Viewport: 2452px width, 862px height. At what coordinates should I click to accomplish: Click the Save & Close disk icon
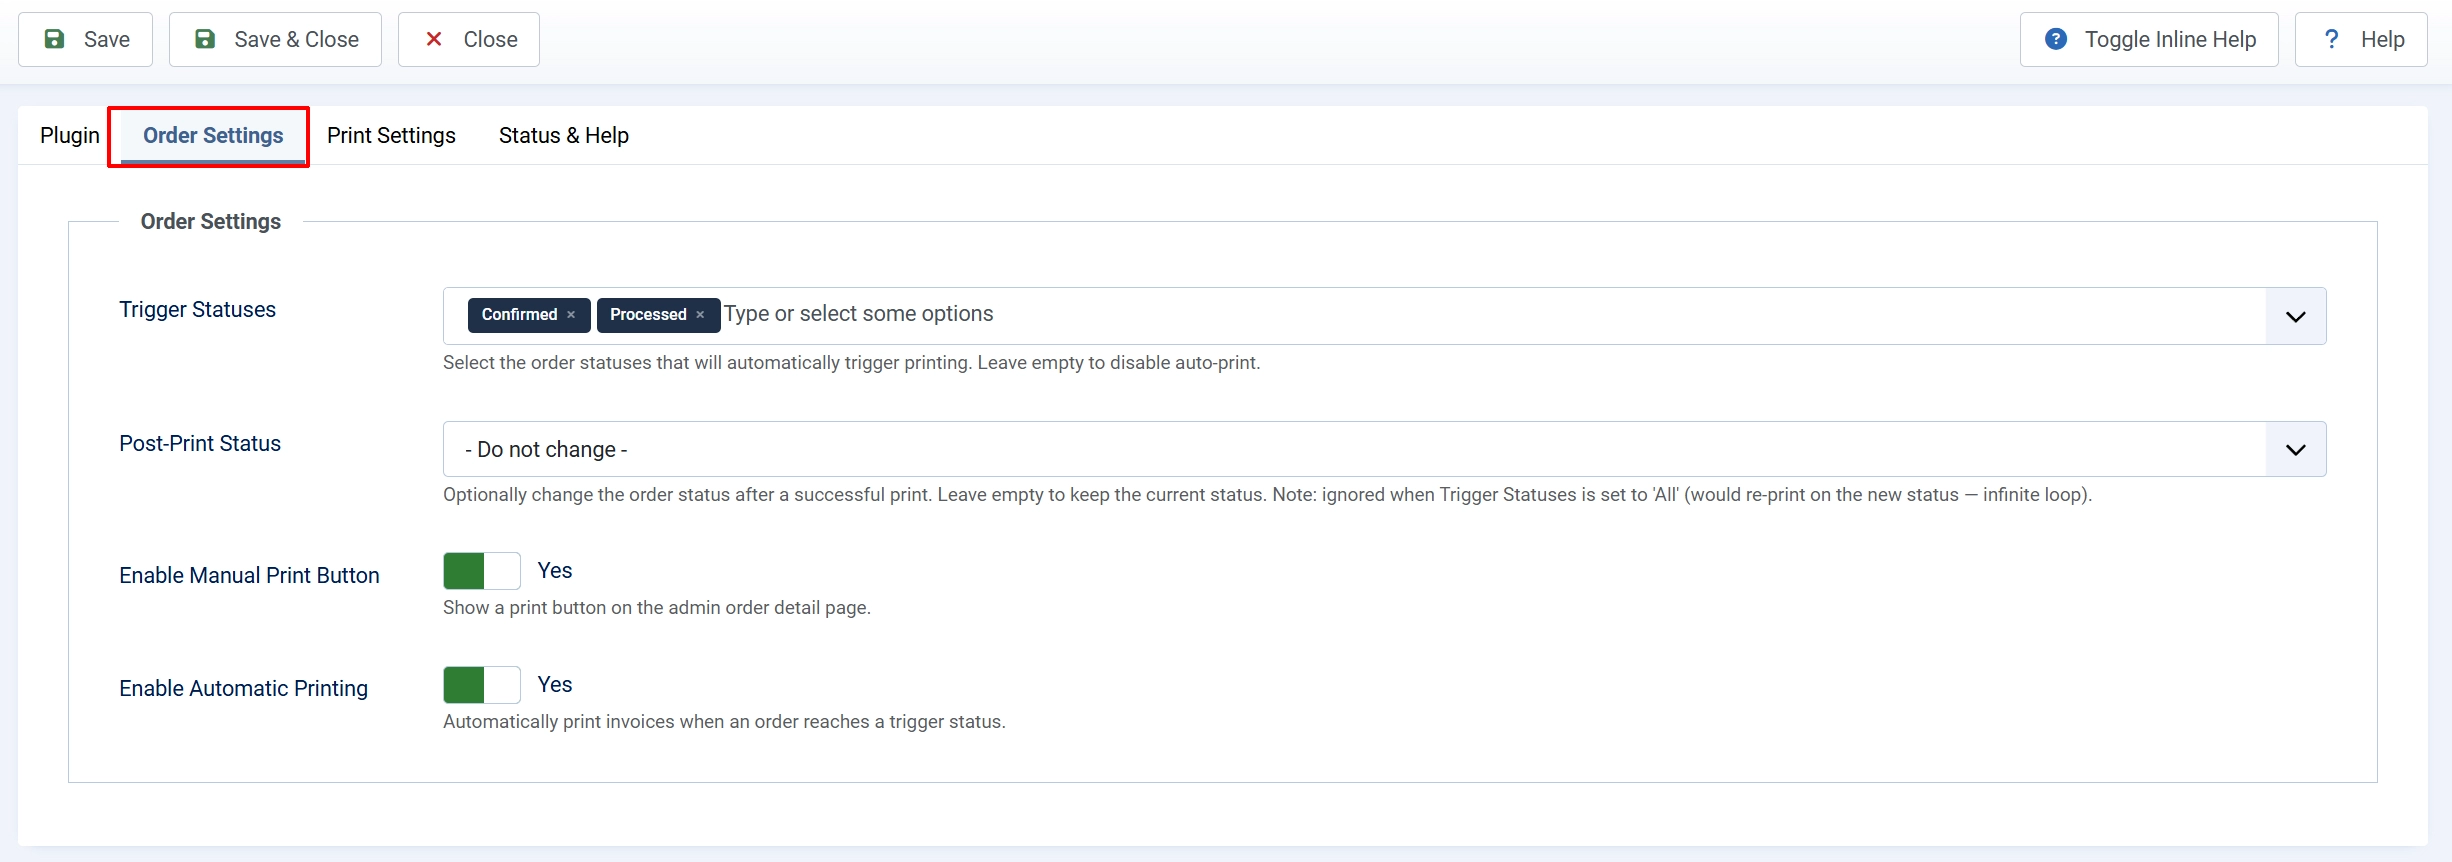(x=205, y=39)
